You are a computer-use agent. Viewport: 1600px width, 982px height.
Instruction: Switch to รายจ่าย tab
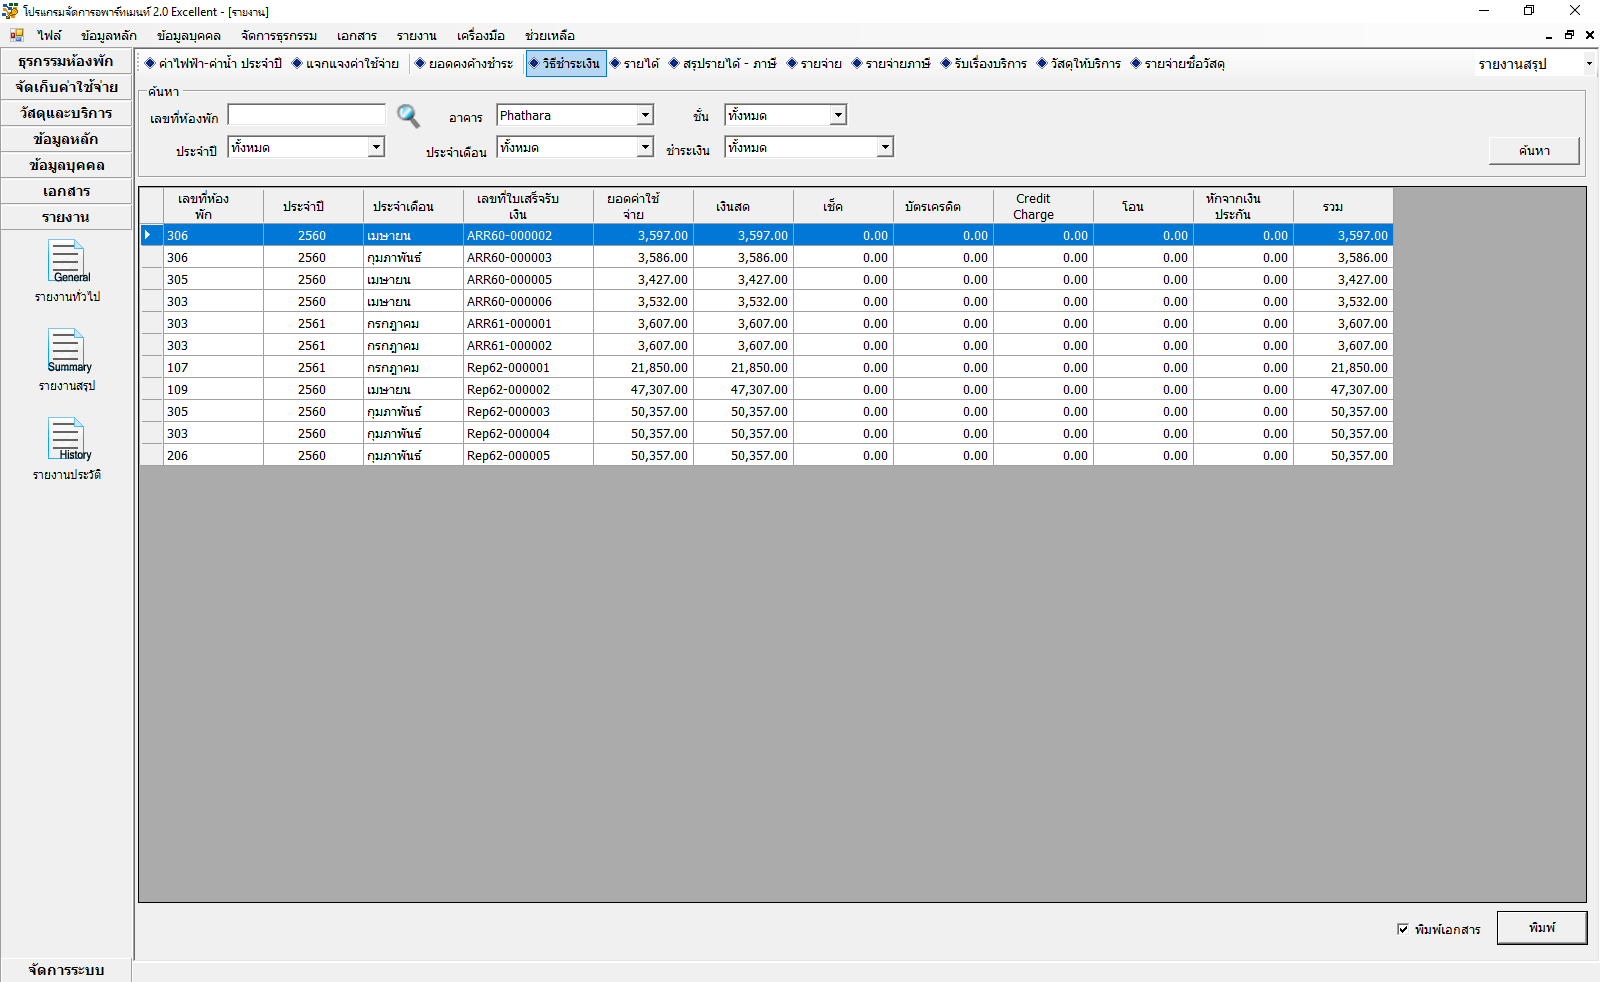pos(814,63)
